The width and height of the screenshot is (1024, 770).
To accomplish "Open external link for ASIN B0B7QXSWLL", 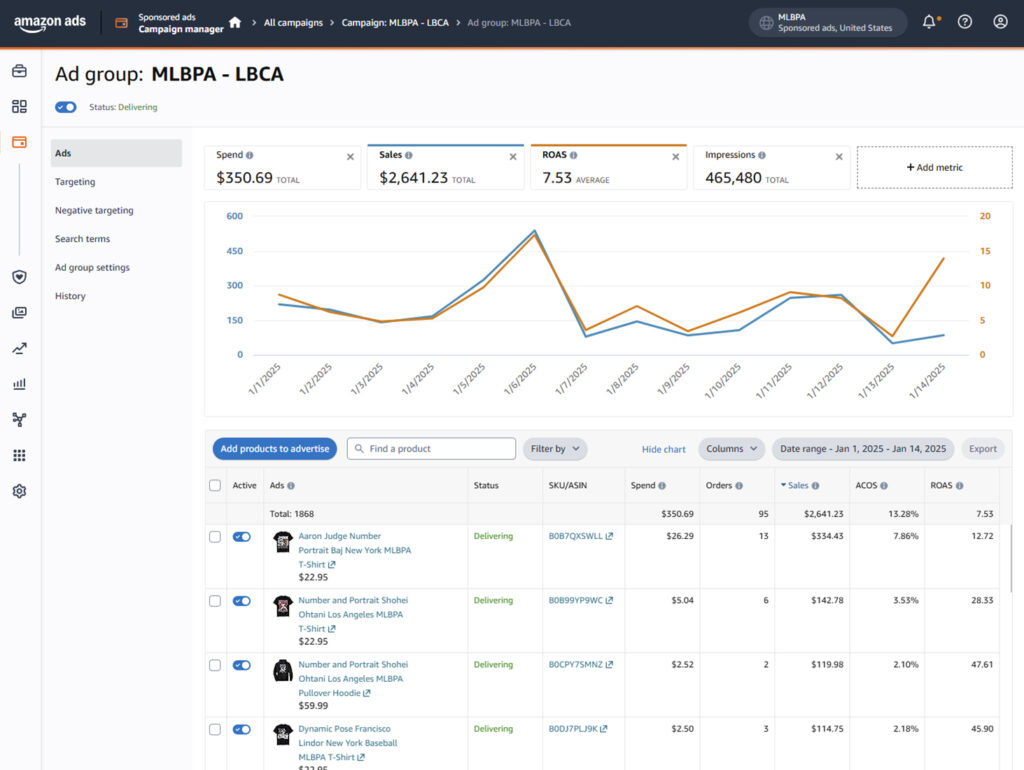I will coord(609,536).
